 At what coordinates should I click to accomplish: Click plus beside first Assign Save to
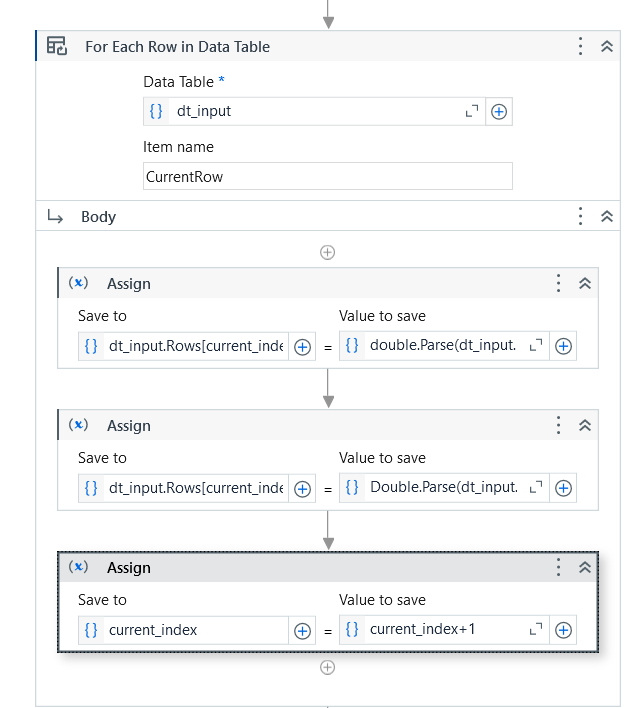coord(302,347)
